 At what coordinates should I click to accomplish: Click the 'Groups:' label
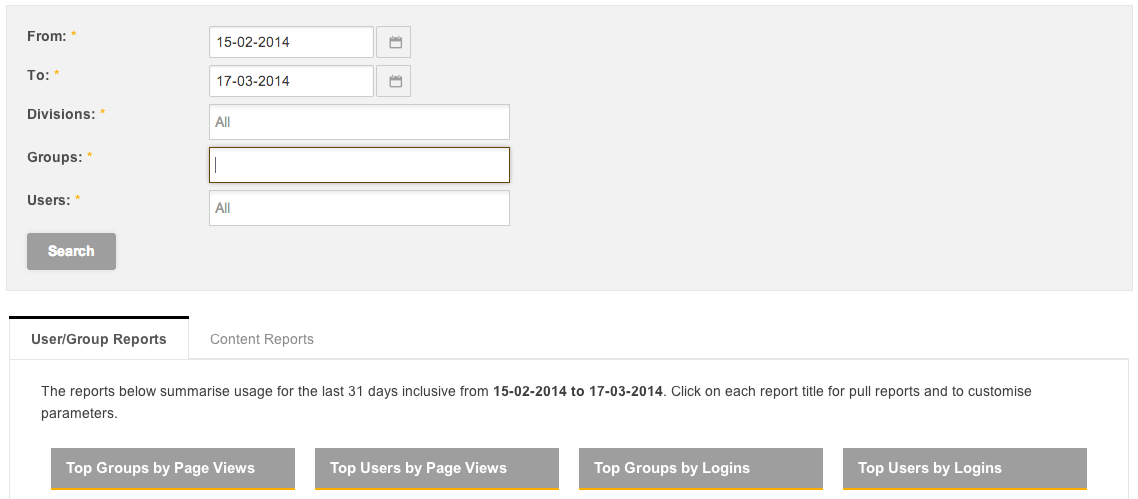54,157
